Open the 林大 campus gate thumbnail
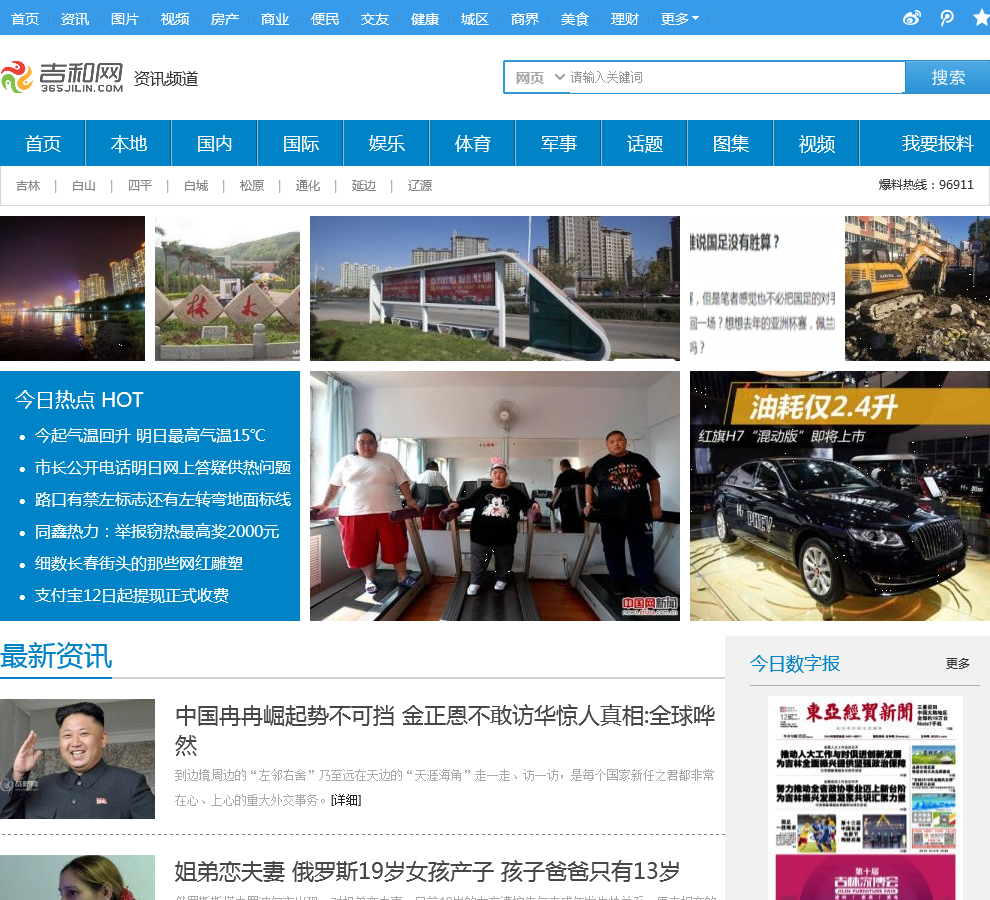The height and width of the screenshot is (900, 990). click(x=227, y=288)
